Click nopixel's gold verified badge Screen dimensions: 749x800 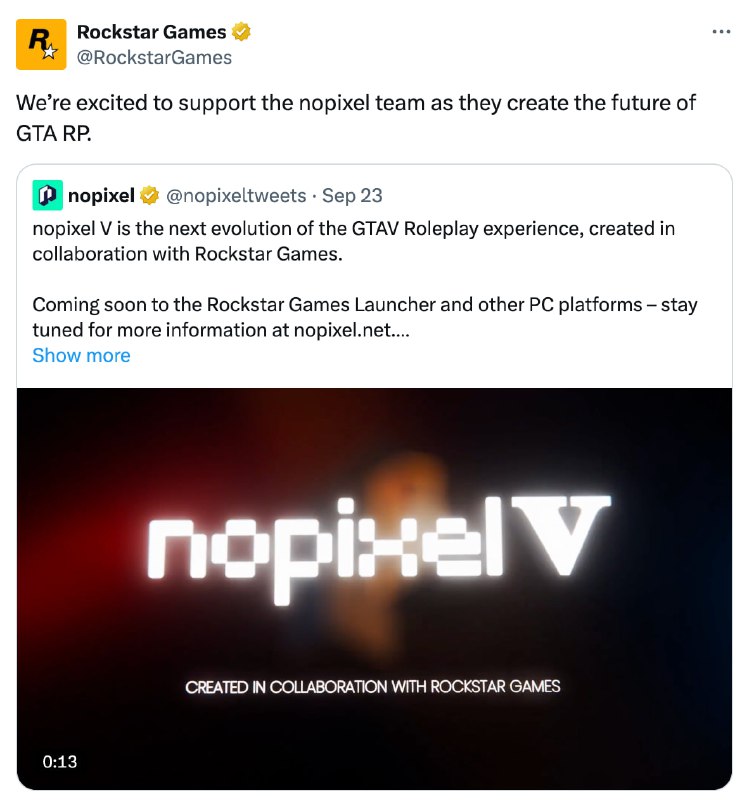150,194
